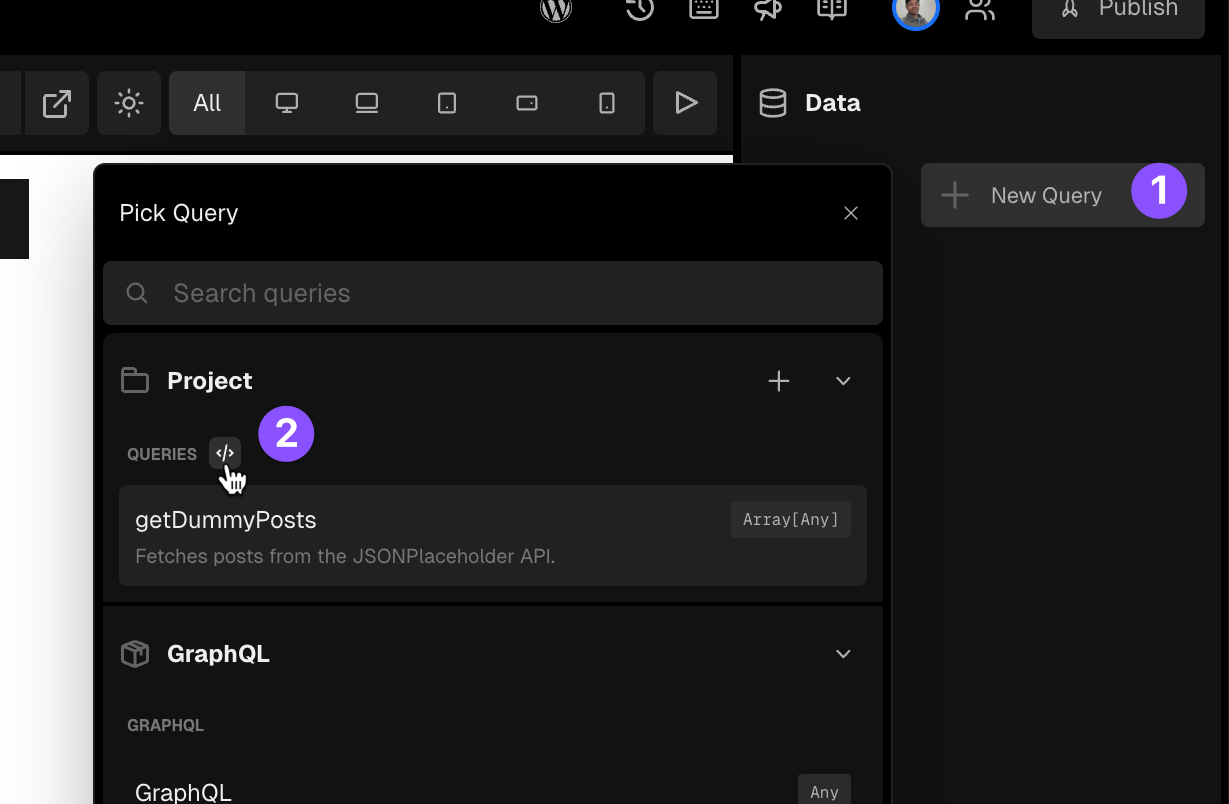
Task: Click the Data panel database icon
Action: (773, 103)
